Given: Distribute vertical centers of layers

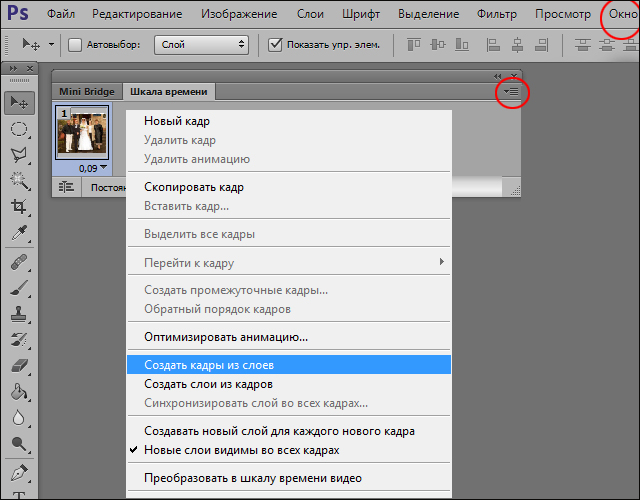Looking at the screenshot, I should (607, 44).
